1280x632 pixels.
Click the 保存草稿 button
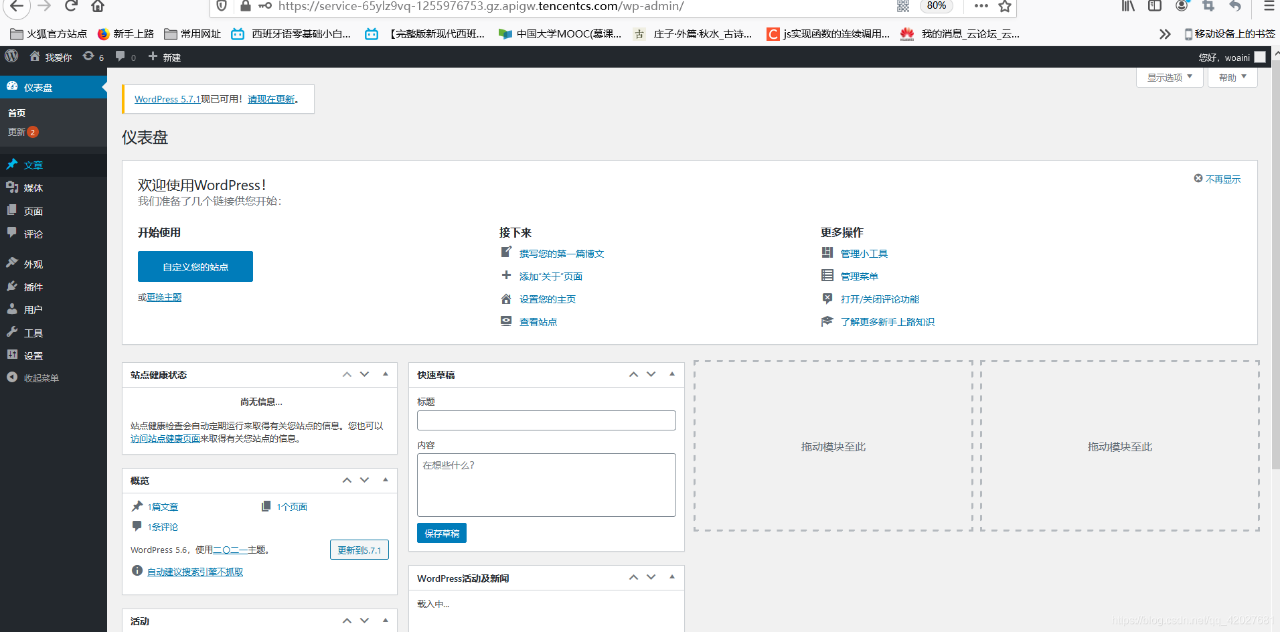(442, 533)
